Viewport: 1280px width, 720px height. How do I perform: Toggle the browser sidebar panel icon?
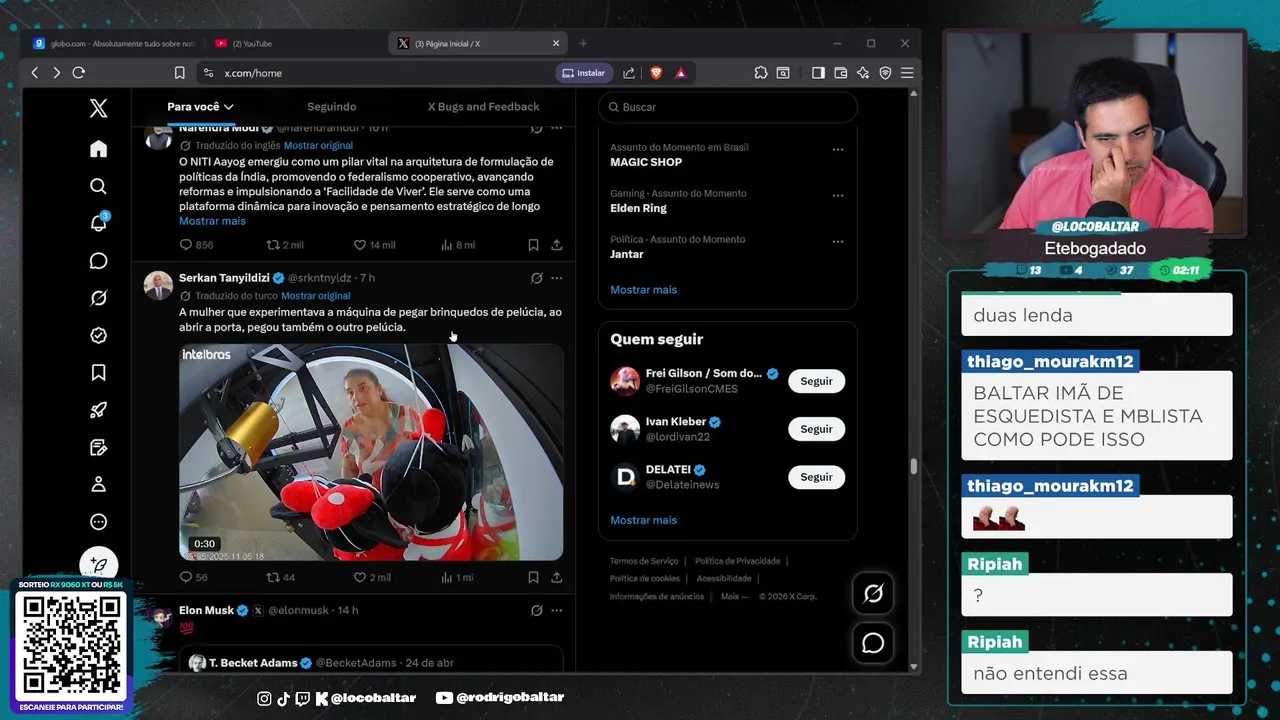(818, 73)
